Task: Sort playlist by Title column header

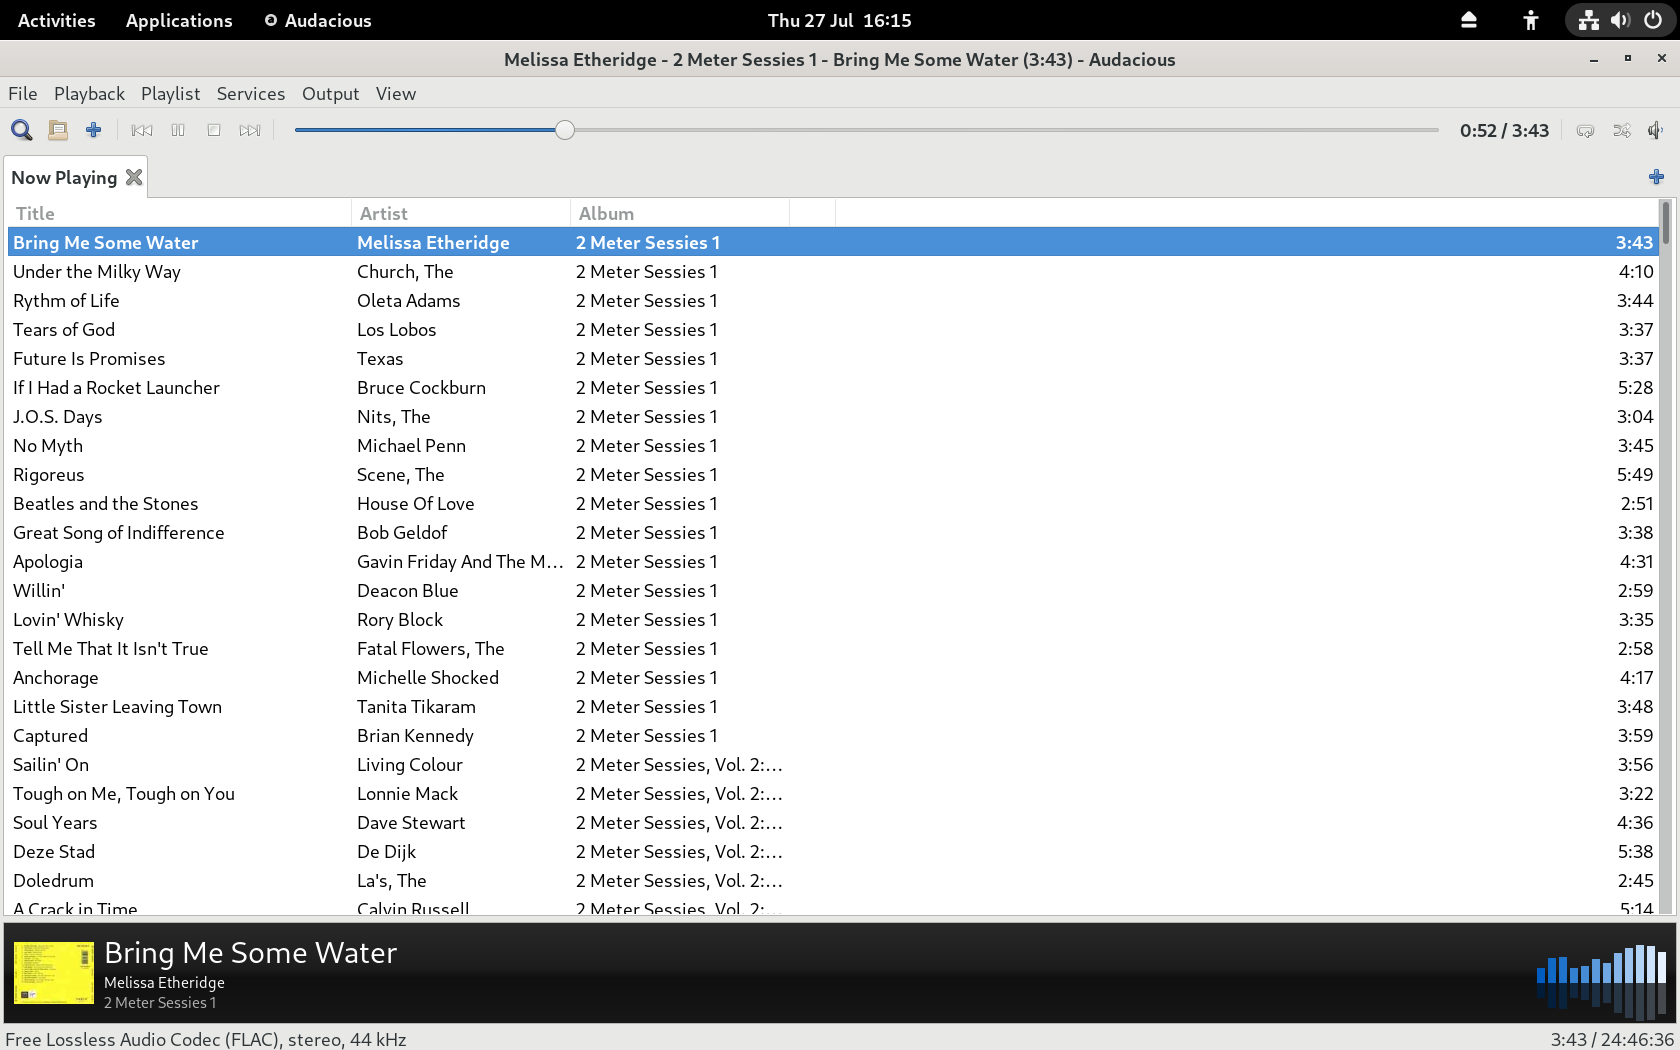Action: coord(180,213)
